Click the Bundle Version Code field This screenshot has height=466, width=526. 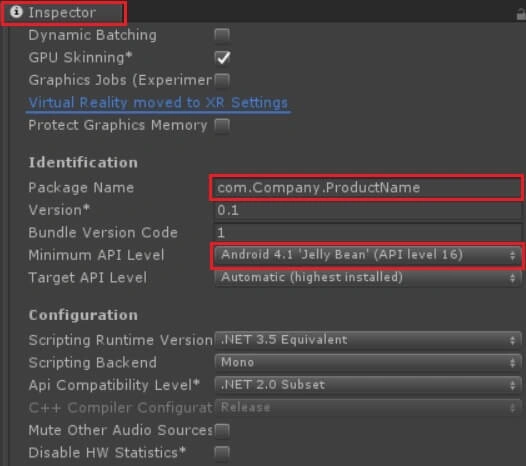(368, 233)
